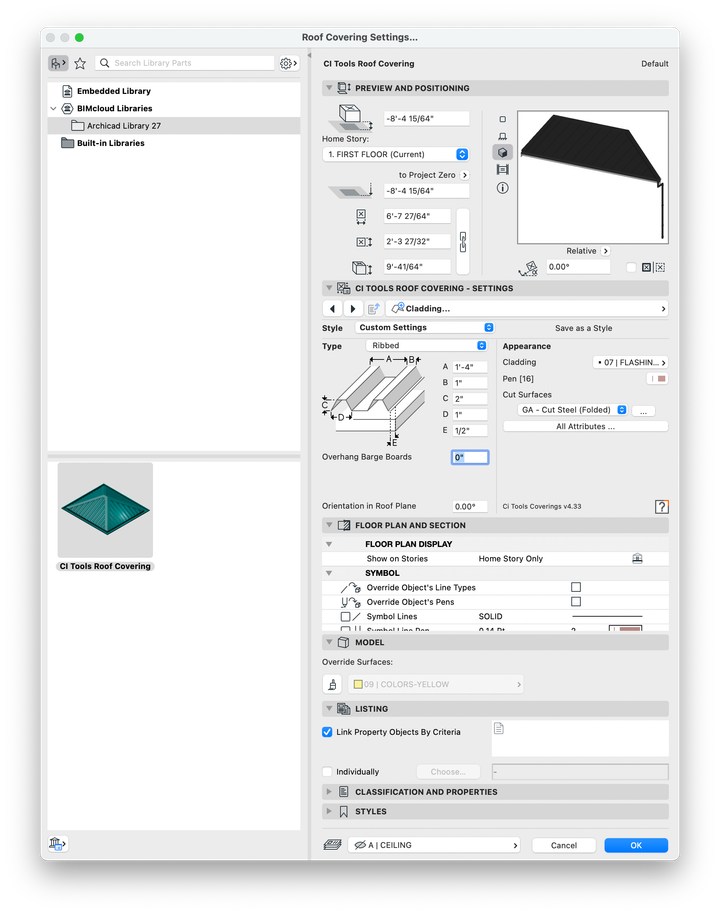Click the library manager icon at bottom left
Viewport: 720px width, 914px height.
[58, 843]
